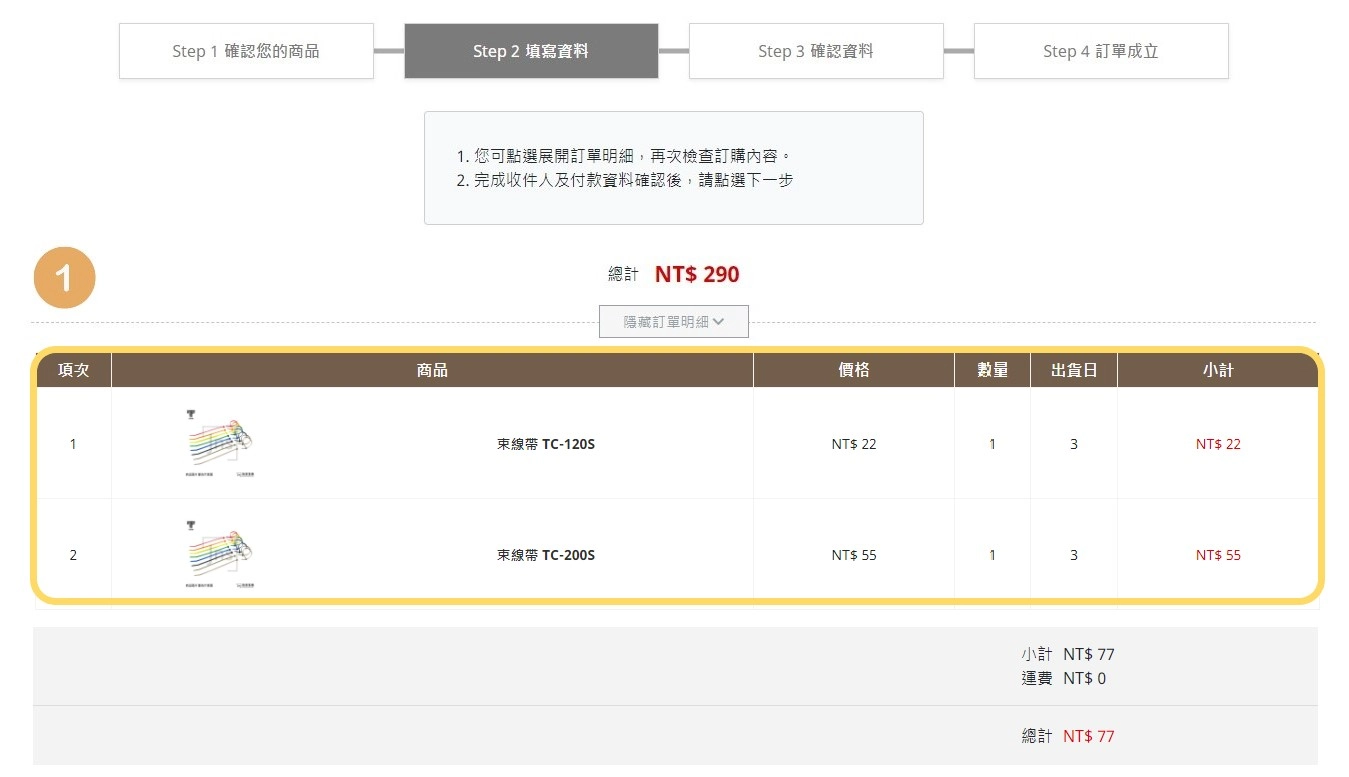1349x777 pixels.
Task: Open the 束線帶 TC-120S product thumbnail
Action: pos(219,444)
